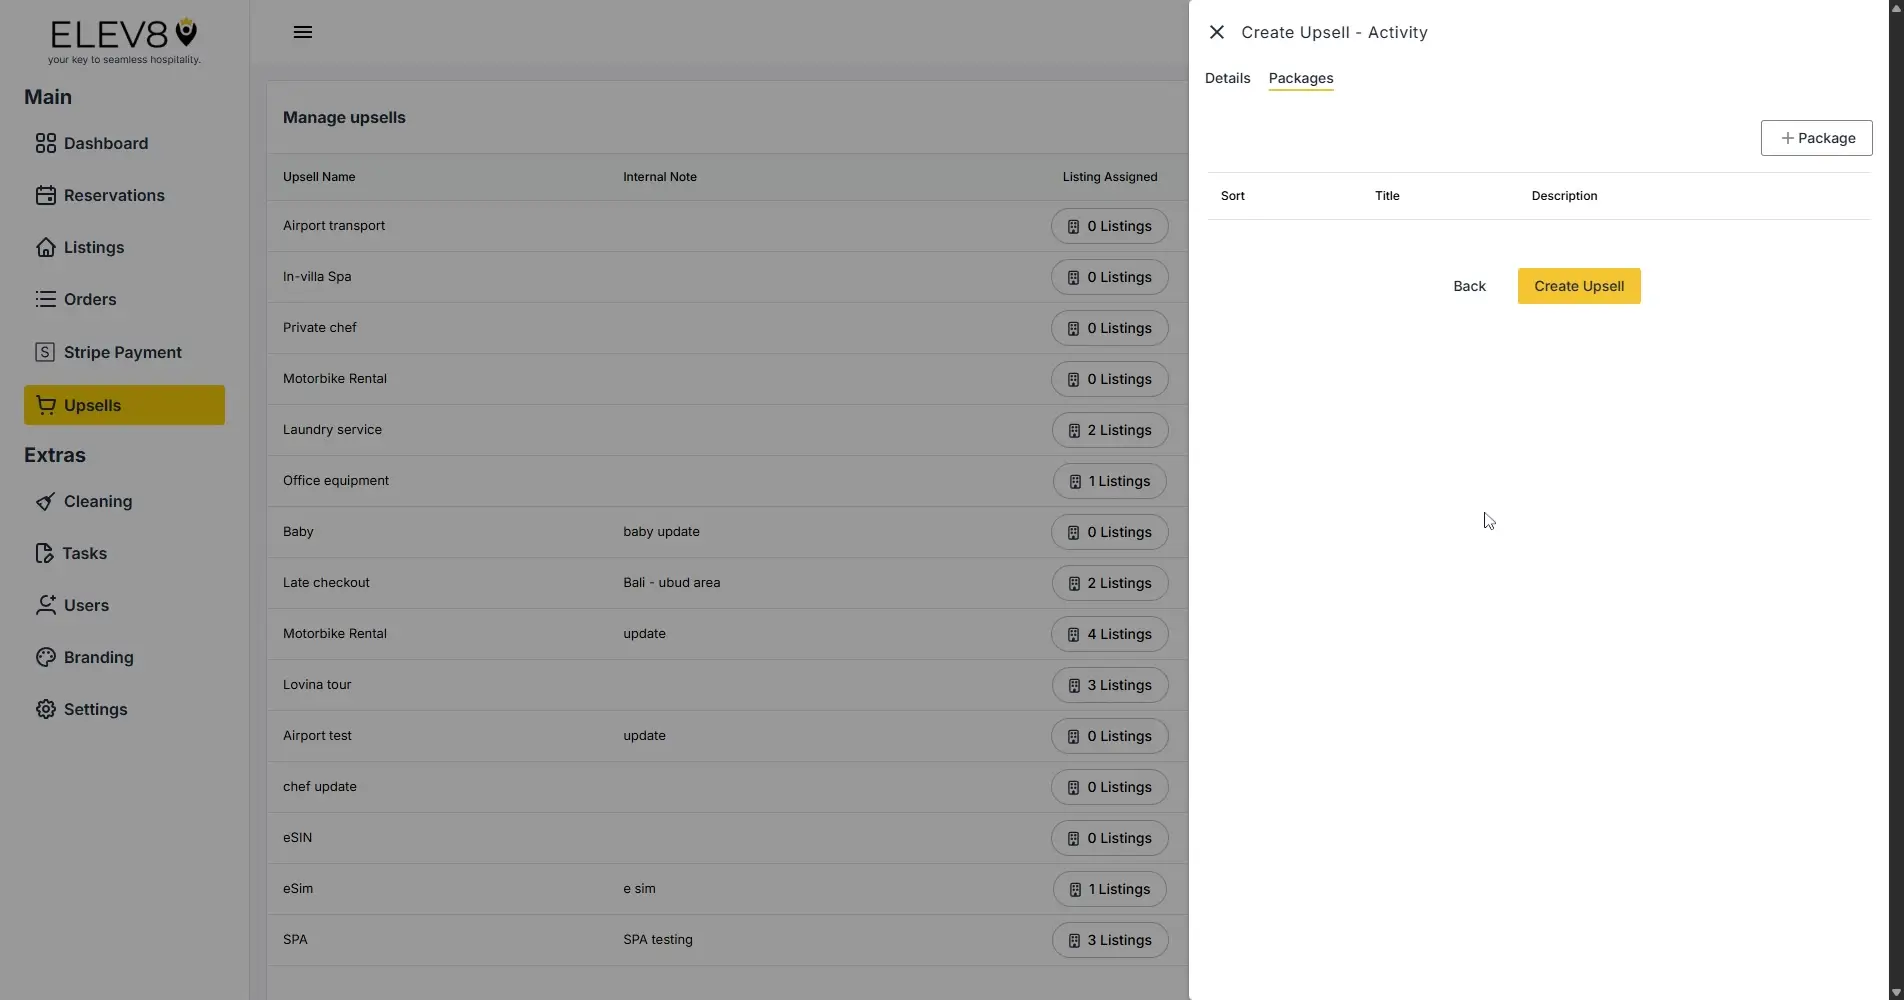
Task: Open Cleaning from its sidebar icon
Action: [x=46, y=501]
